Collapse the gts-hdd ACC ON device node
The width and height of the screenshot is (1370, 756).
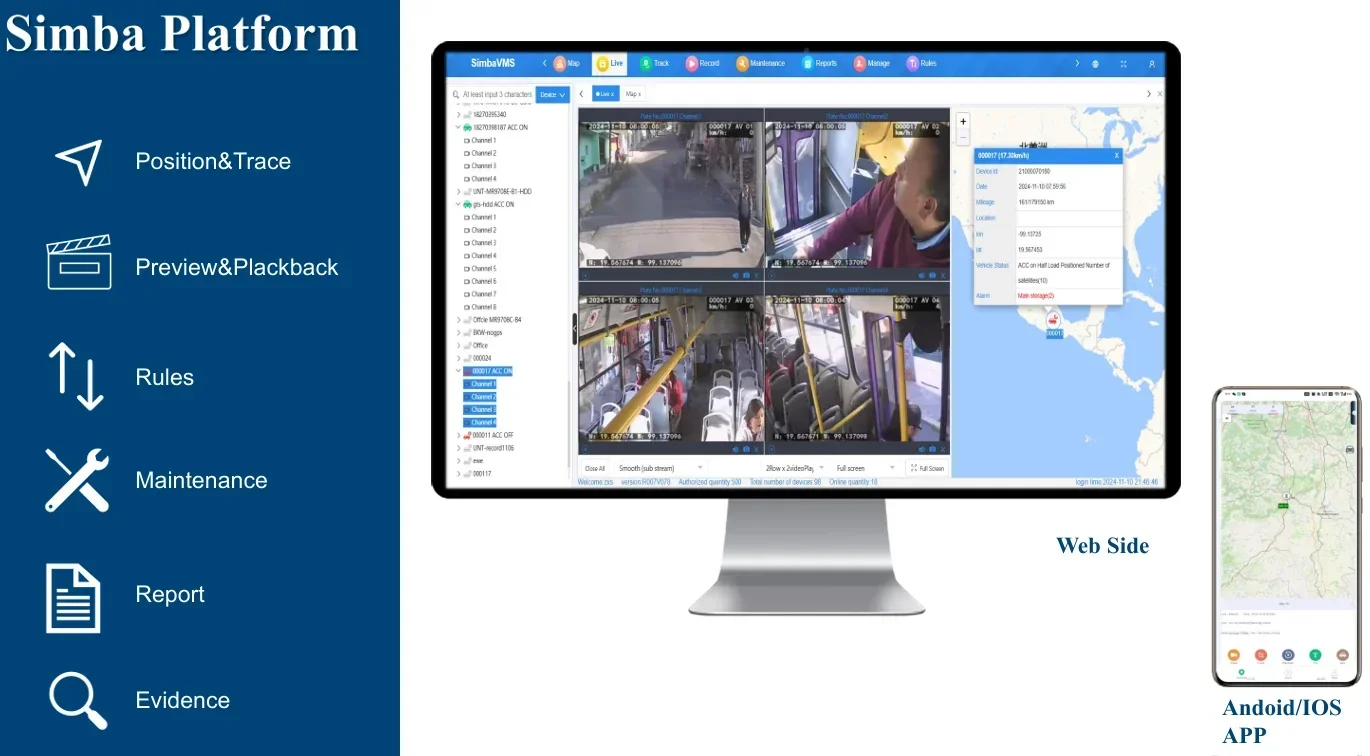[458, 204]
